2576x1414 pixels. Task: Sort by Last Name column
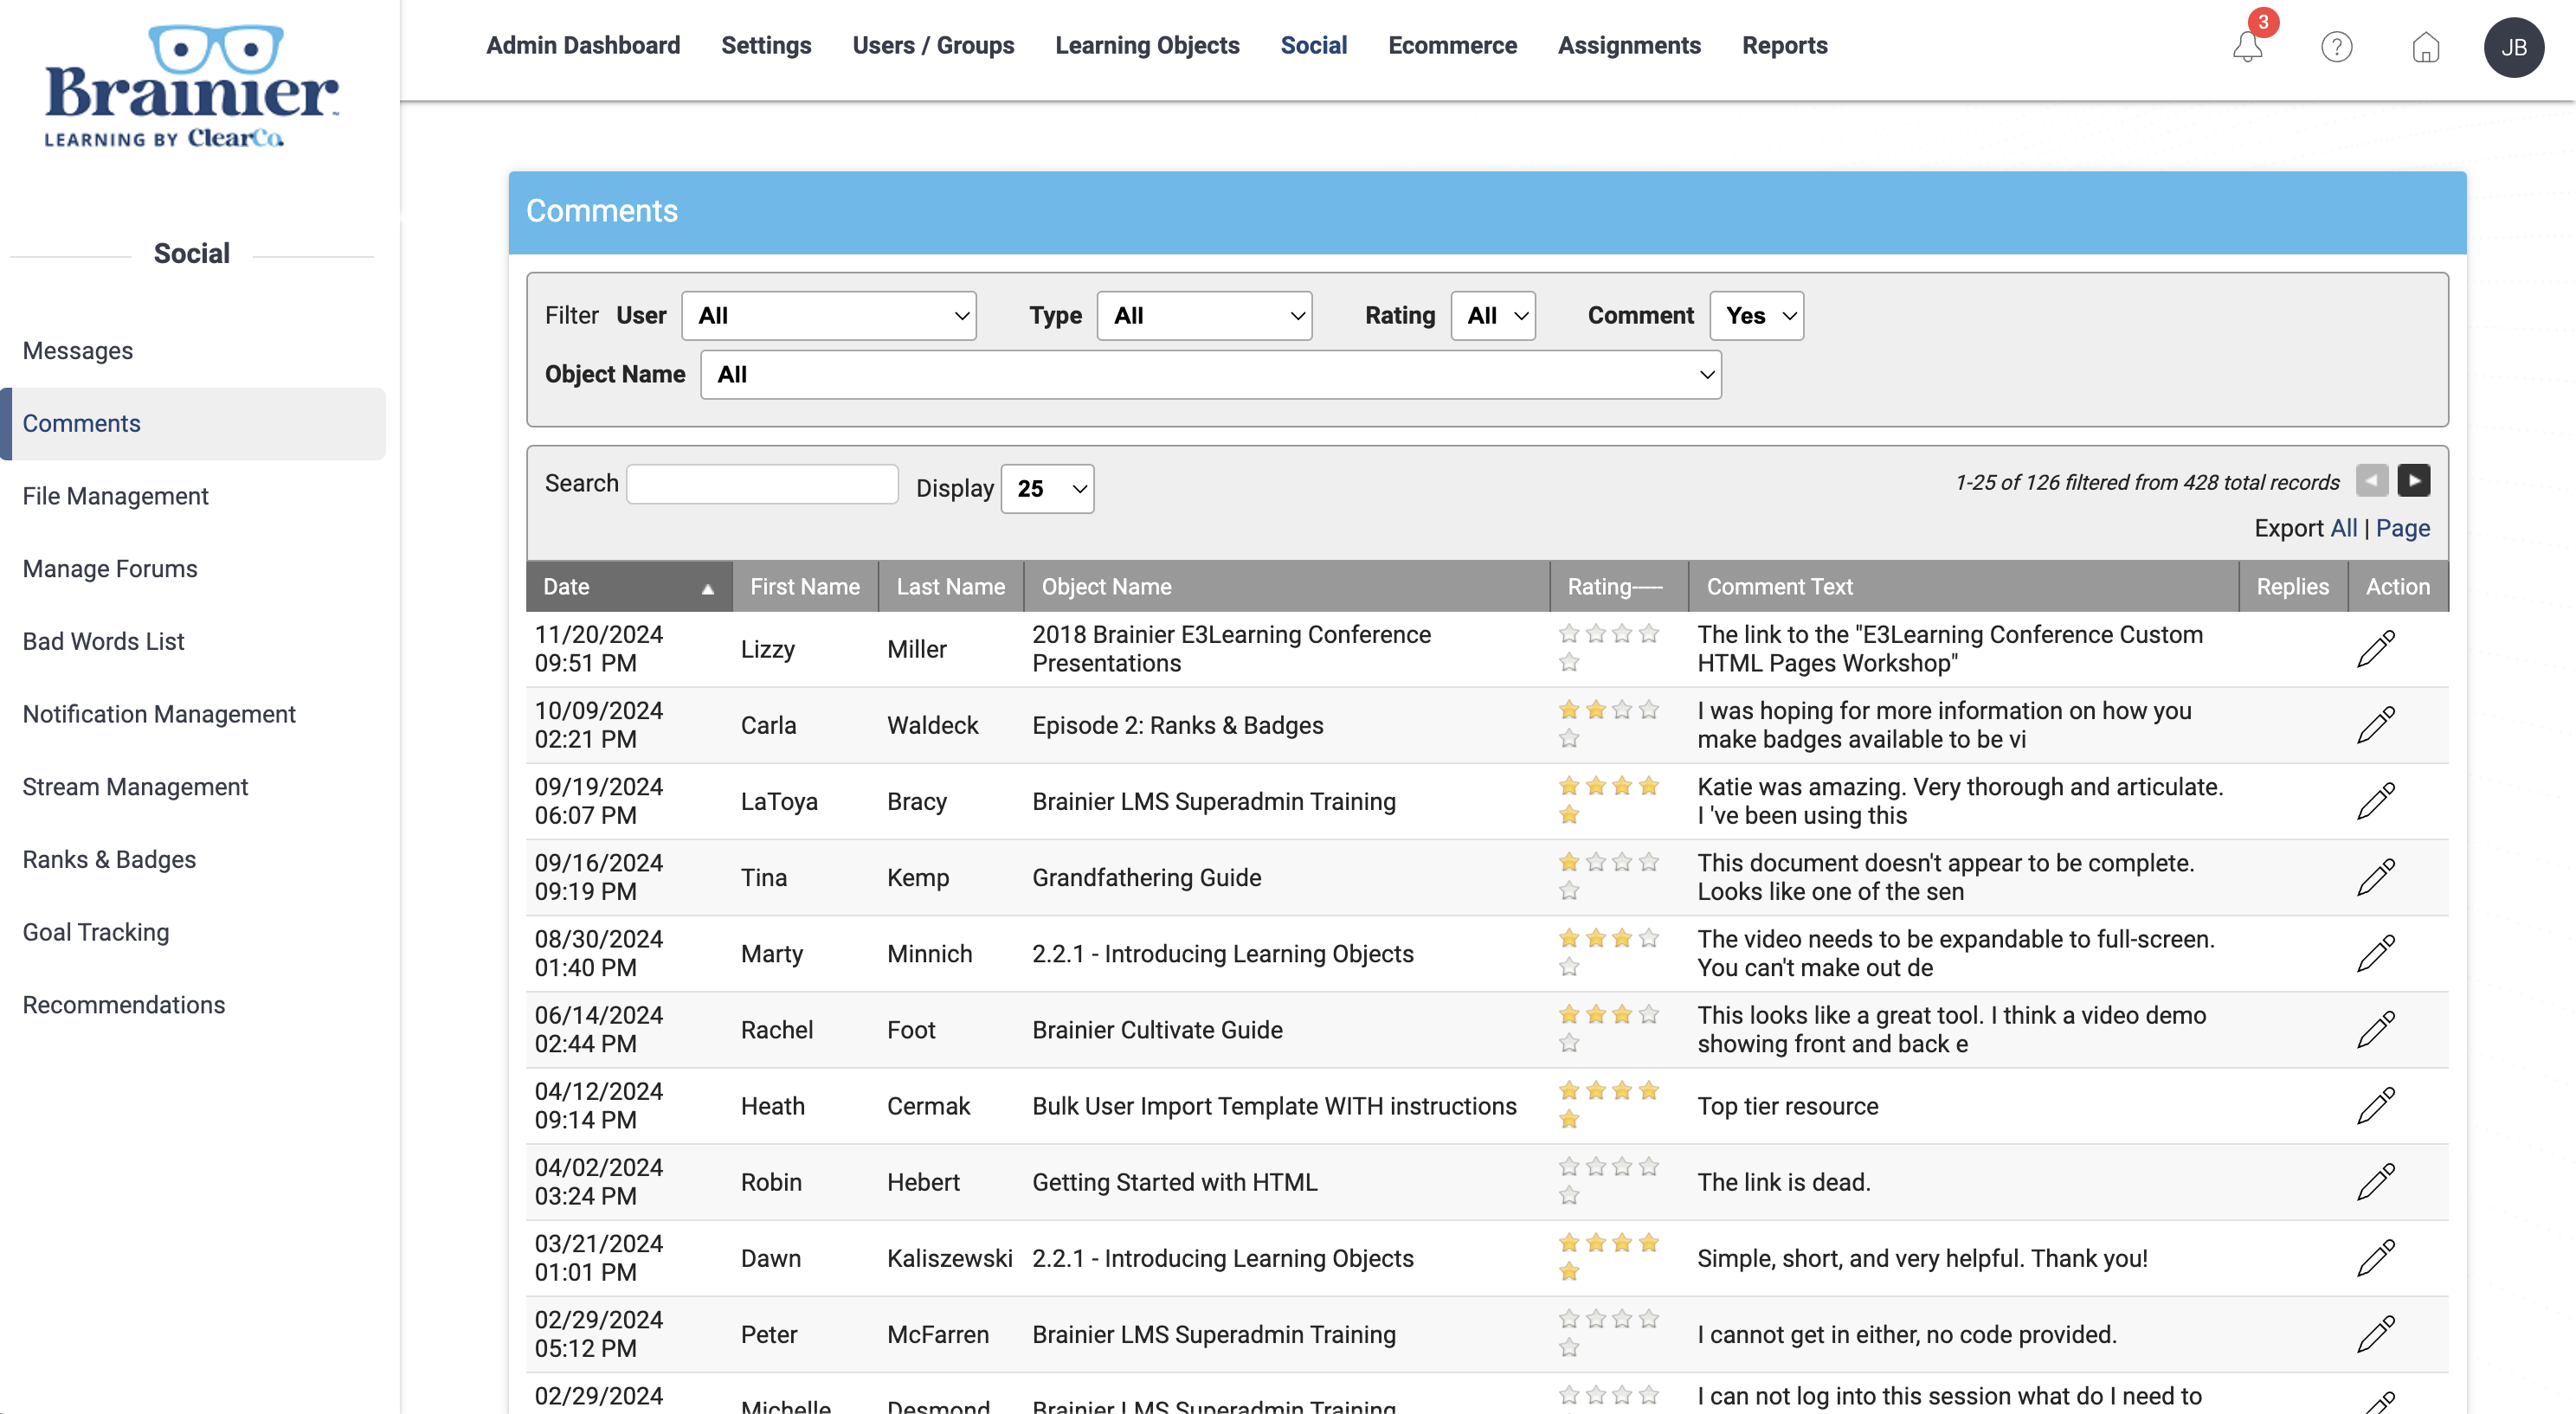coord(950,587)
